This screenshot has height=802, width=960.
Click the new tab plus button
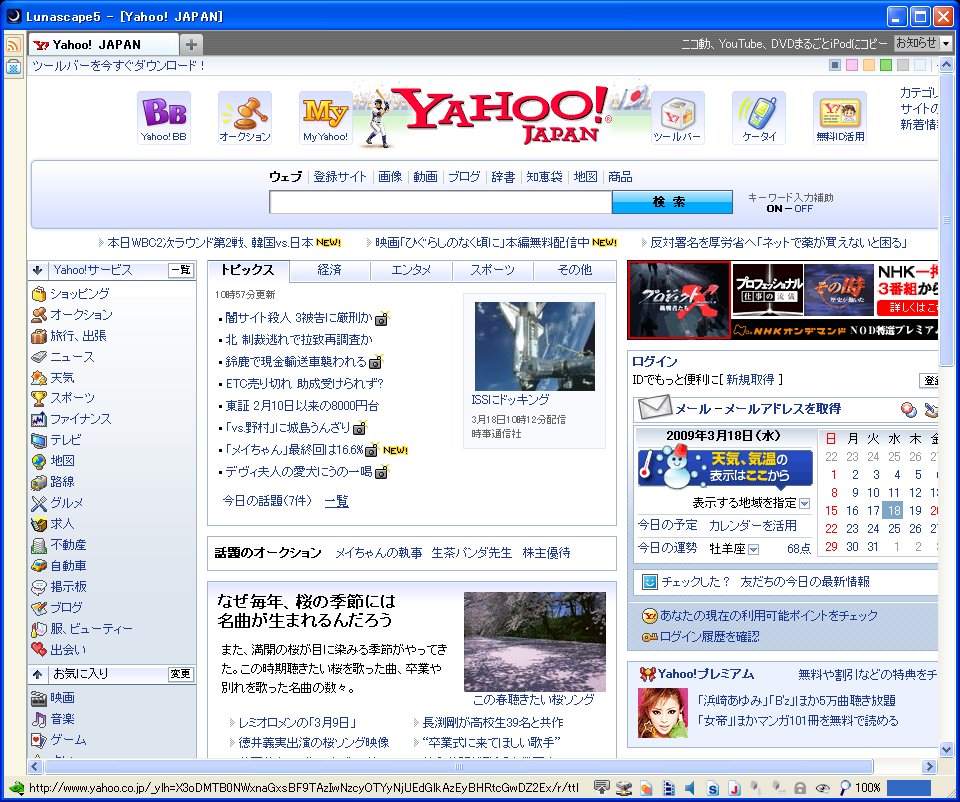point(191,45)
